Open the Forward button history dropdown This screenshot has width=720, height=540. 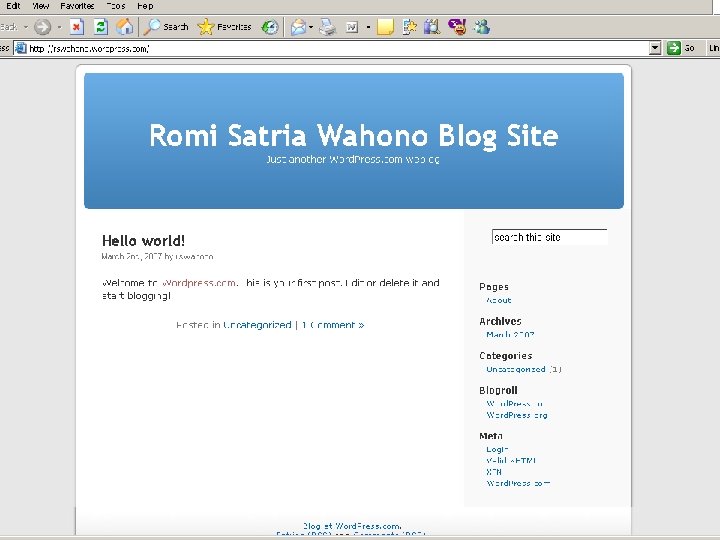point(60,27)
